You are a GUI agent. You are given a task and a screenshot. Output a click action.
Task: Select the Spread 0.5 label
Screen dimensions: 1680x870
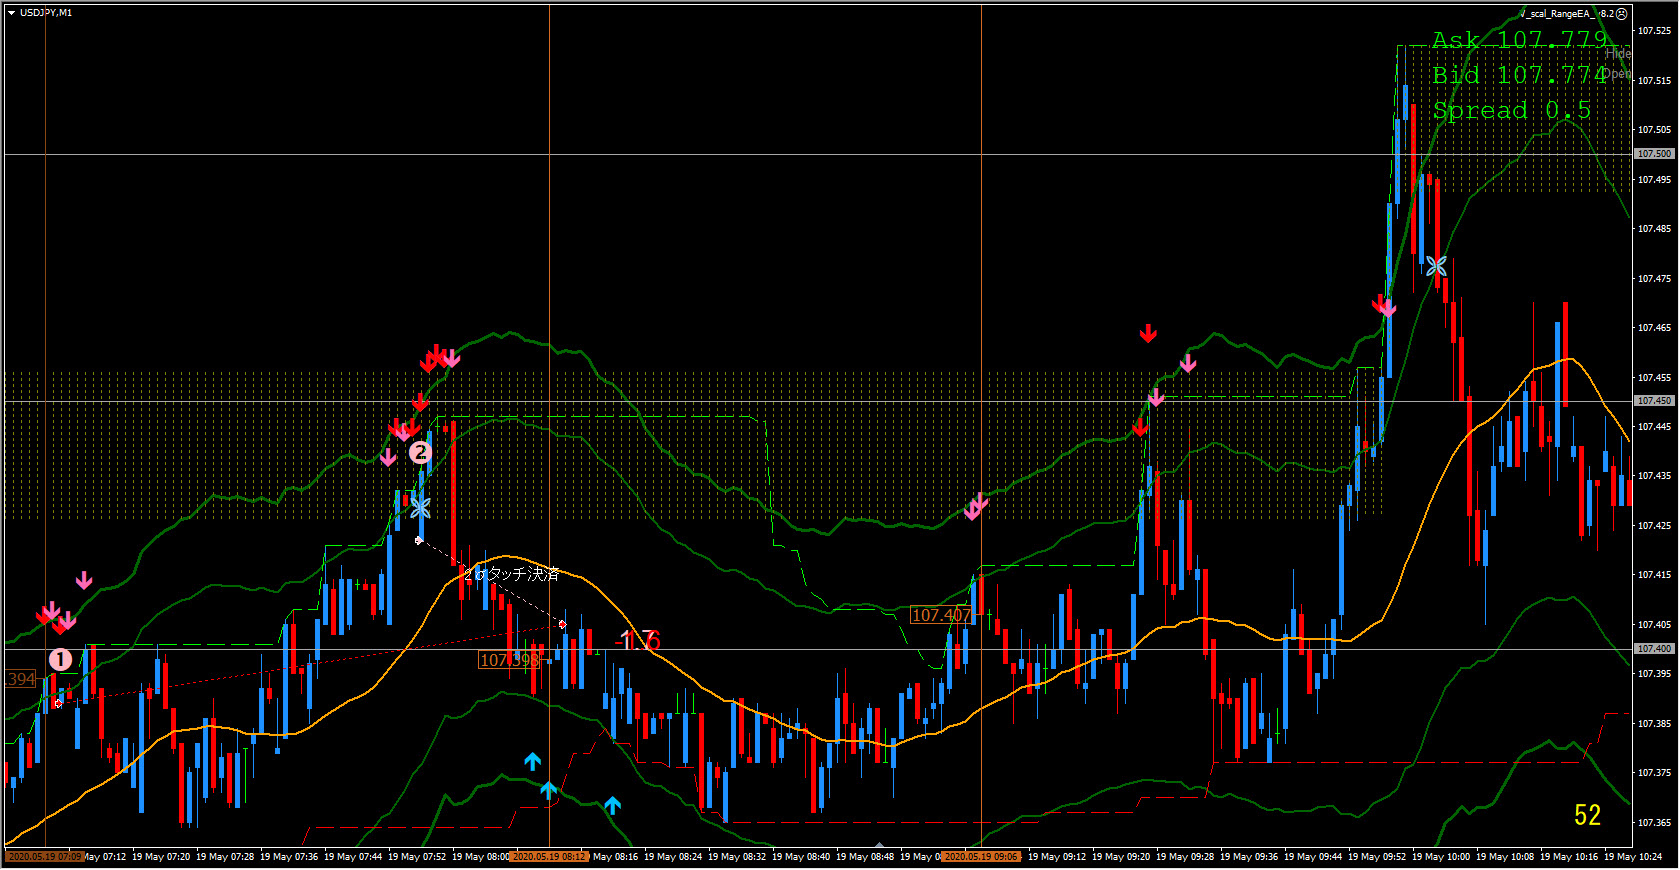tap(1511, 110)
